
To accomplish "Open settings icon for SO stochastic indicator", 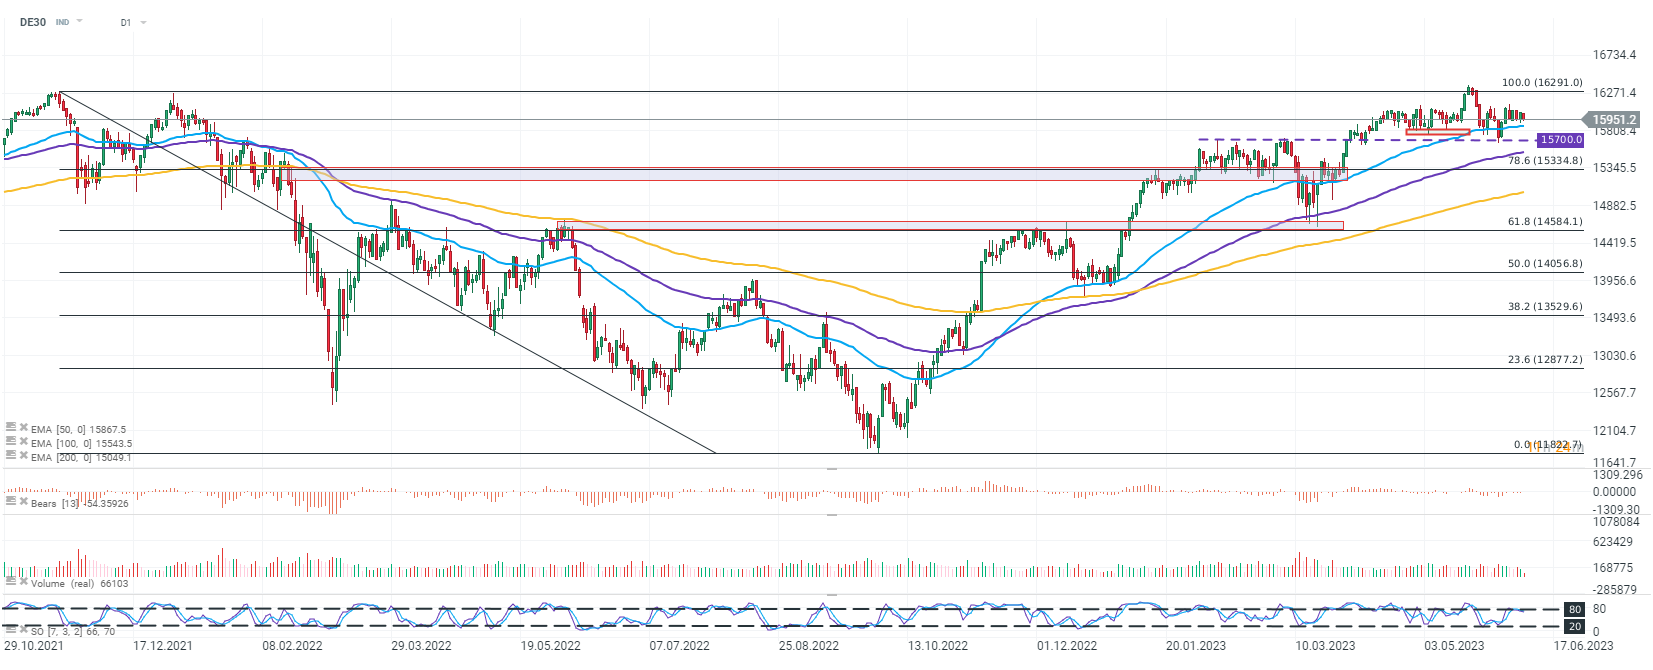I will point(11,629).
